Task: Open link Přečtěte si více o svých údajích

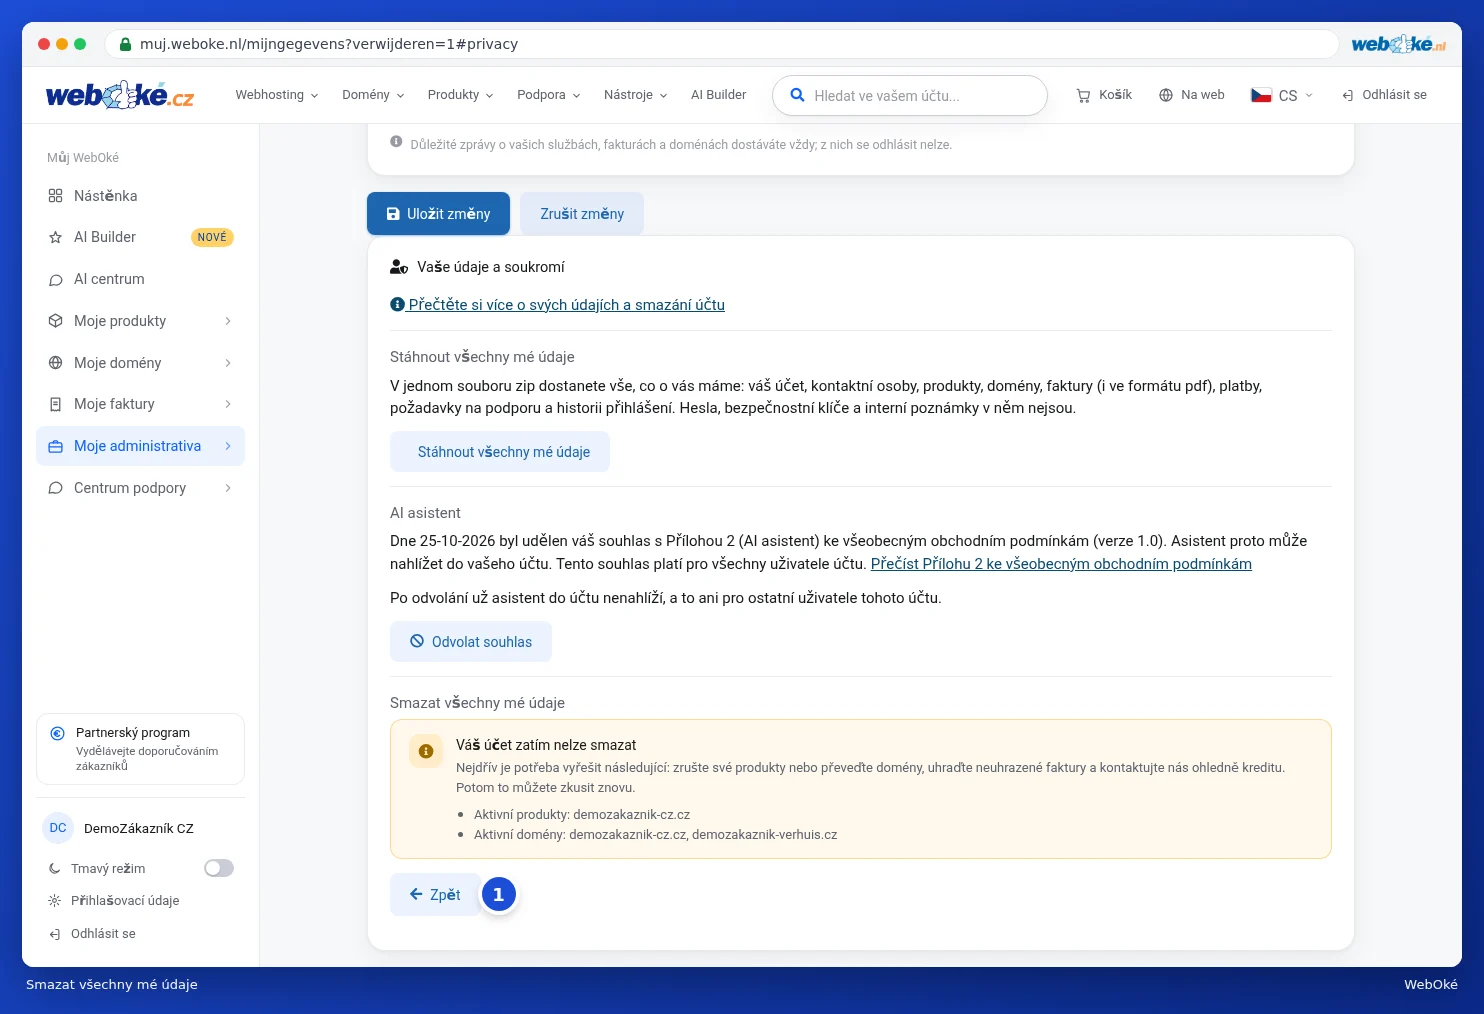Action: (557, 305)
